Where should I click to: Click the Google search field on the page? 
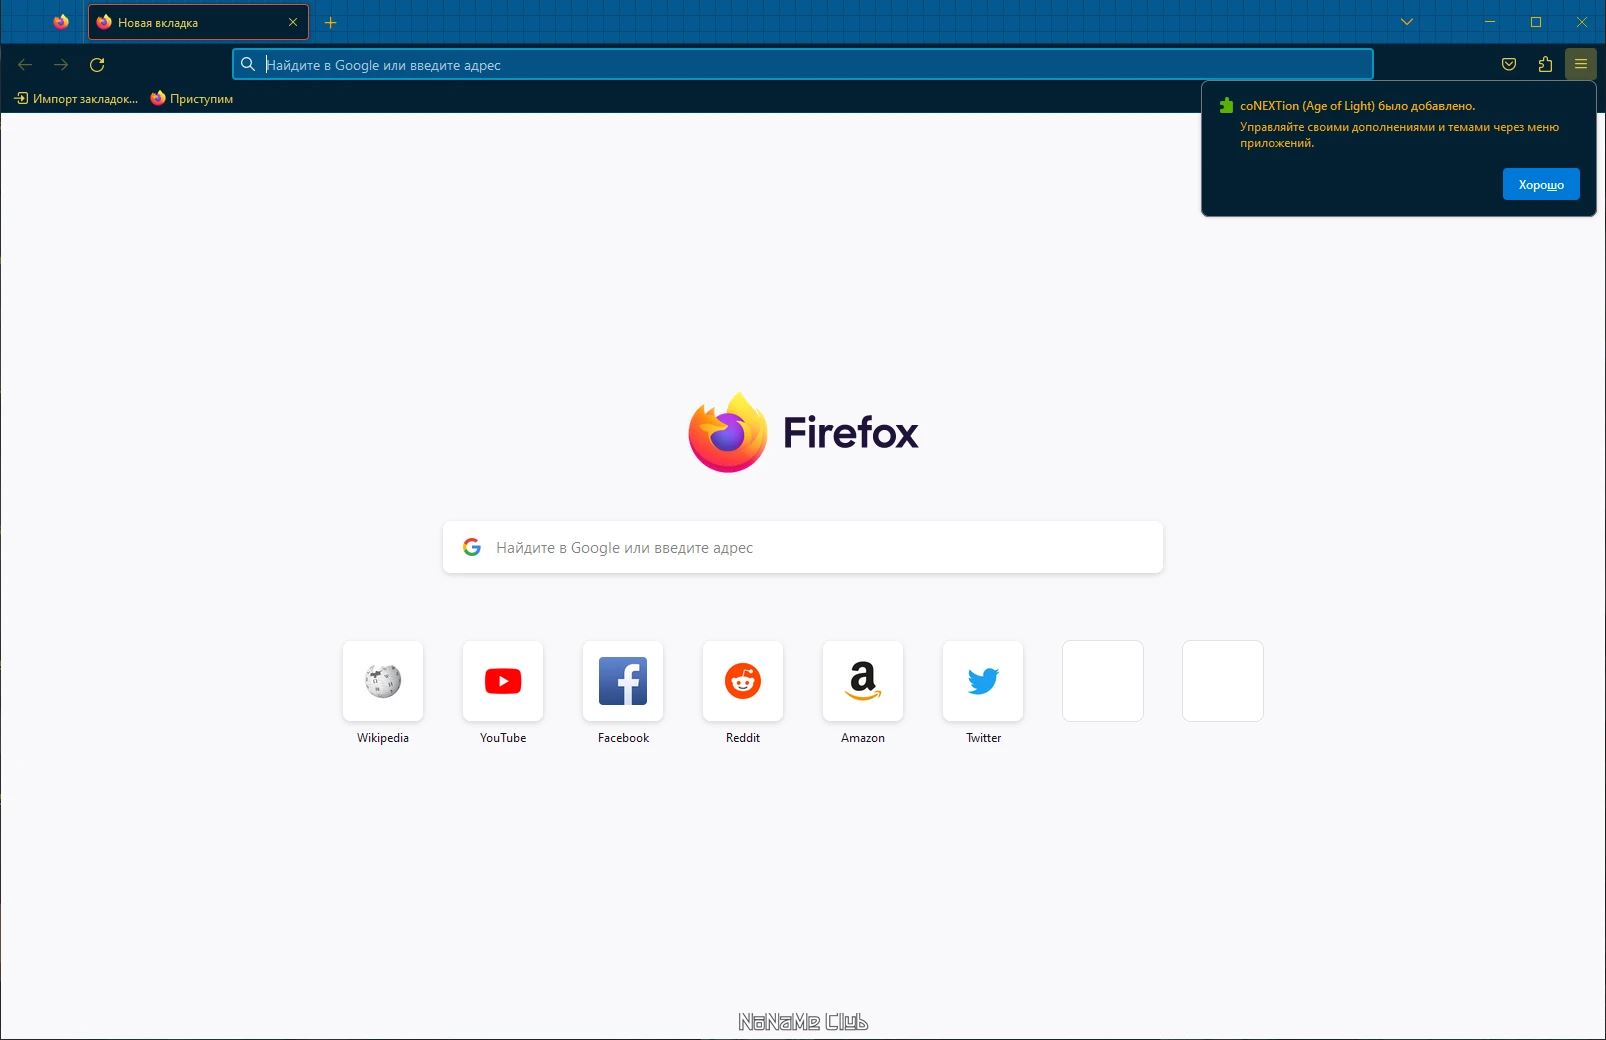800,547
